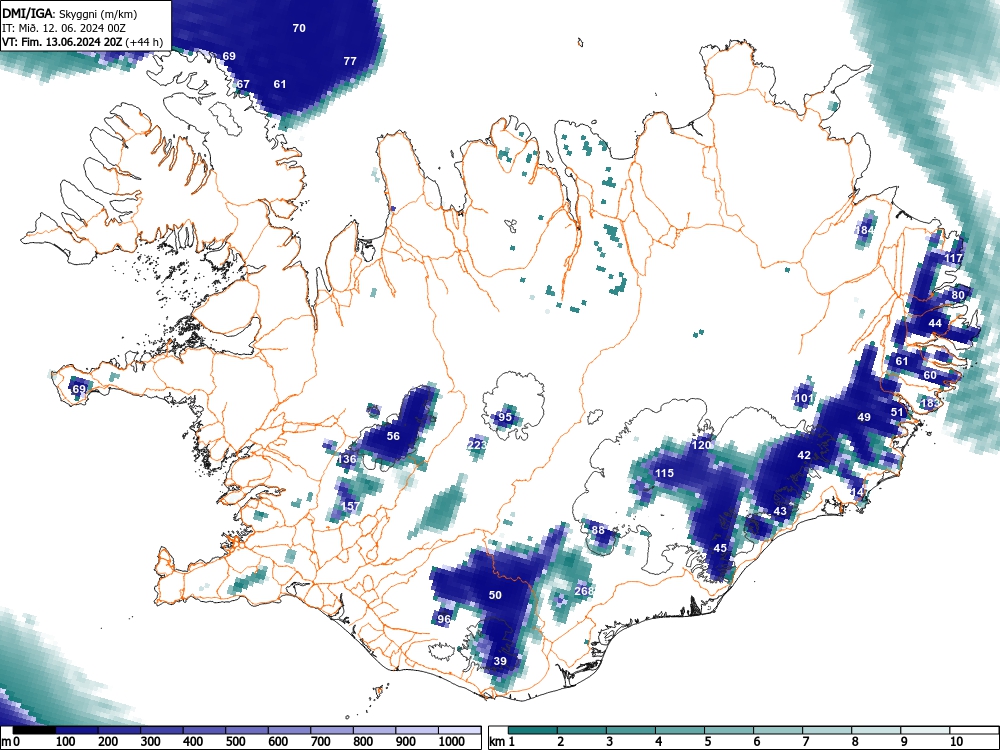
Task: Click the 7 tick label on the kilometer legend
Action: pos(806,742)
